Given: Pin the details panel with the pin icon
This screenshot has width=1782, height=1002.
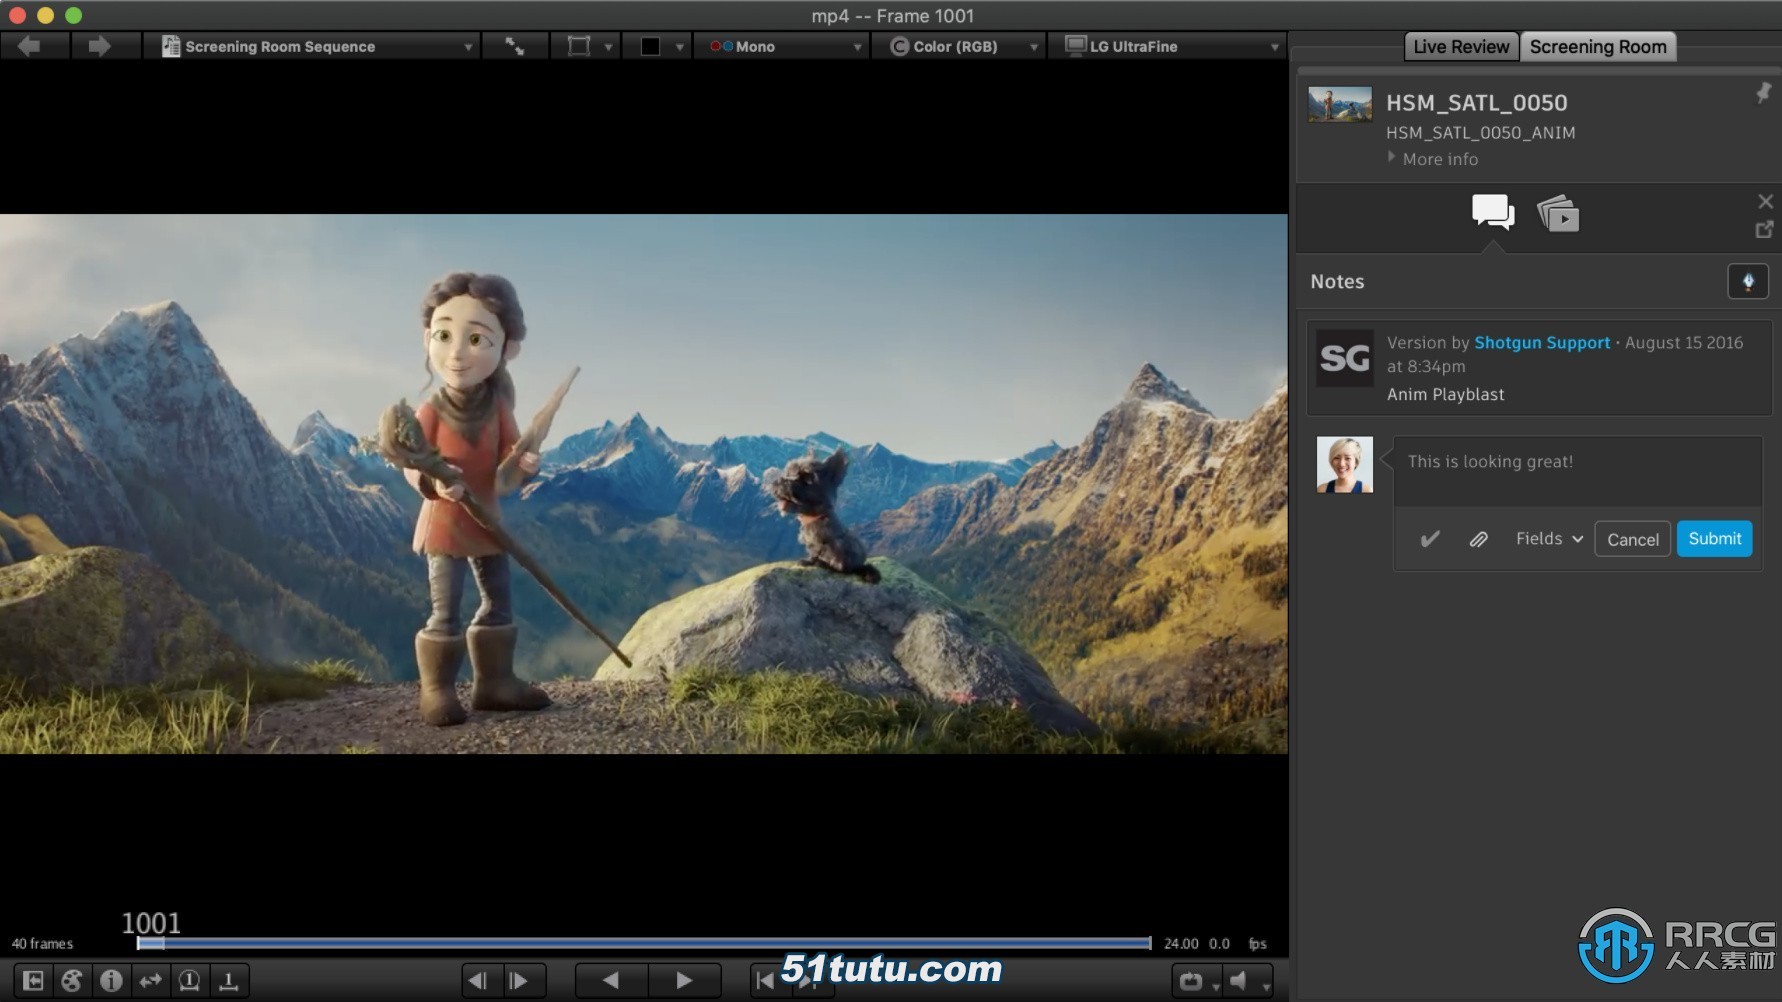Looking at the screenshot, I should [1763, 93].
